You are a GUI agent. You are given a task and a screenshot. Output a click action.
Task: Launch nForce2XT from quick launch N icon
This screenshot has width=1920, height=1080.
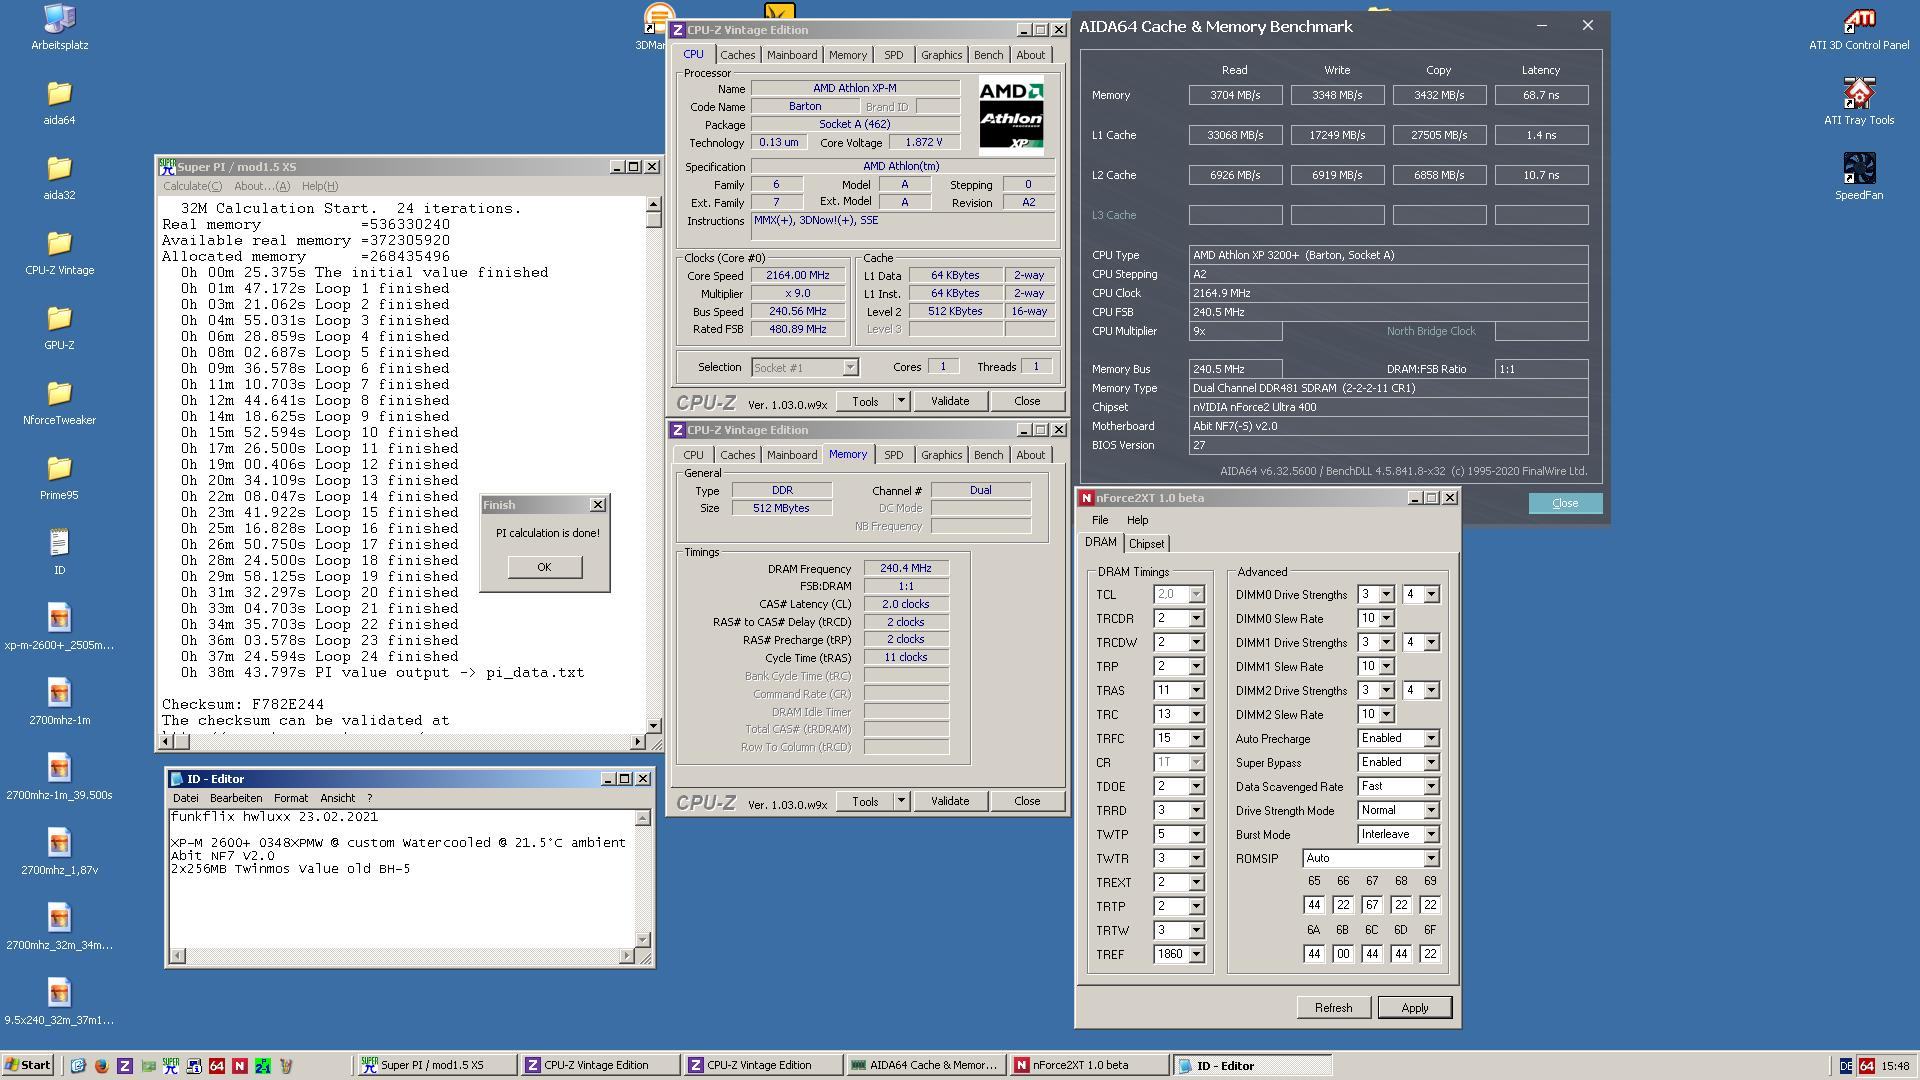[240, 1066]
